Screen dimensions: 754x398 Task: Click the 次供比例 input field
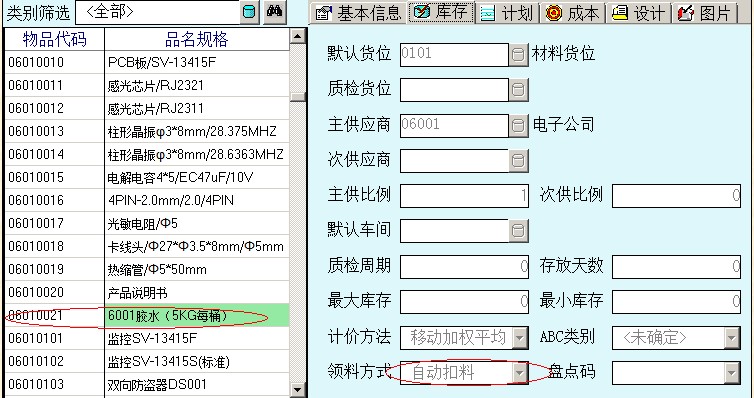676,196
